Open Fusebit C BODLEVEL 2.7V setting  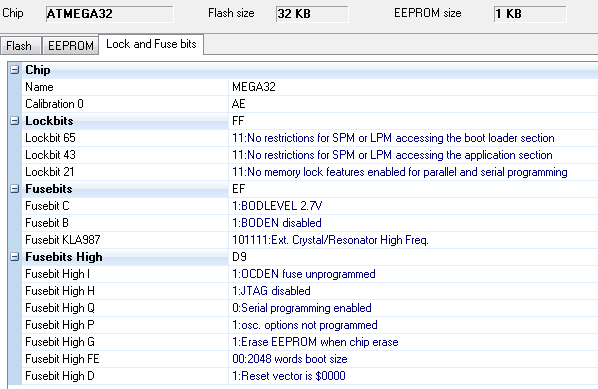[277, 206]
